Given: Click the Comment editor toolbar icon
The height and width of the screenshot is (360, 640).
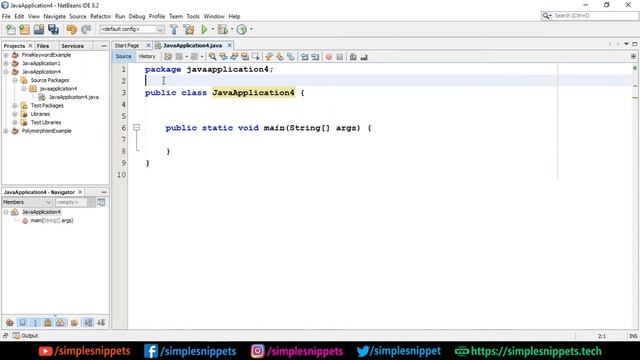Looking at the screenshot, I should coord(353,57).
